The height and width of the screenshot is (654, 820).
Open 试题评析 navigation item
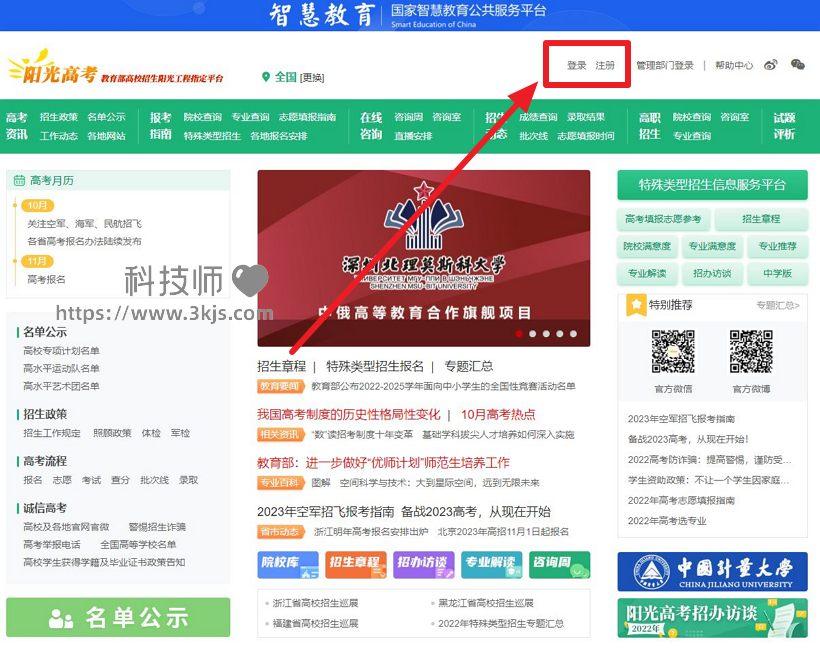click(784, 126)
